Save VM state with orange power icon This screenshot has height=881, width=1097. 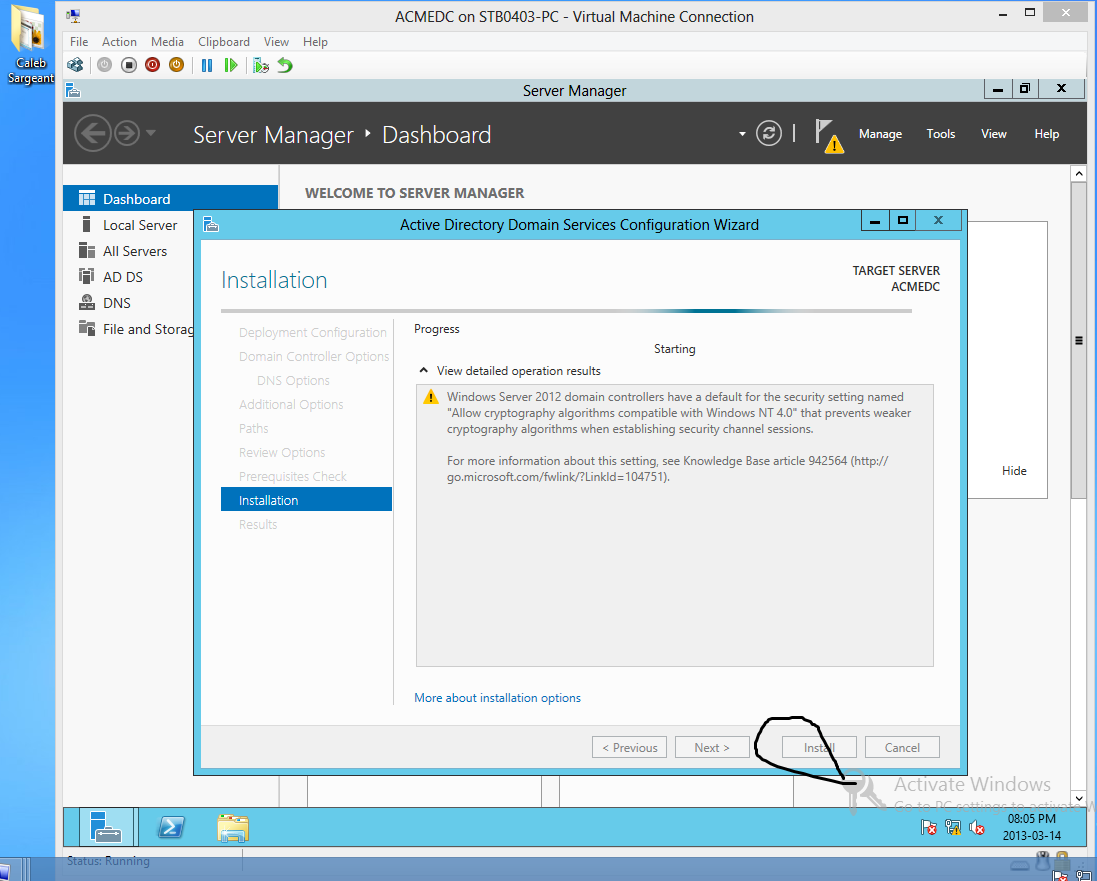point(176,65)
